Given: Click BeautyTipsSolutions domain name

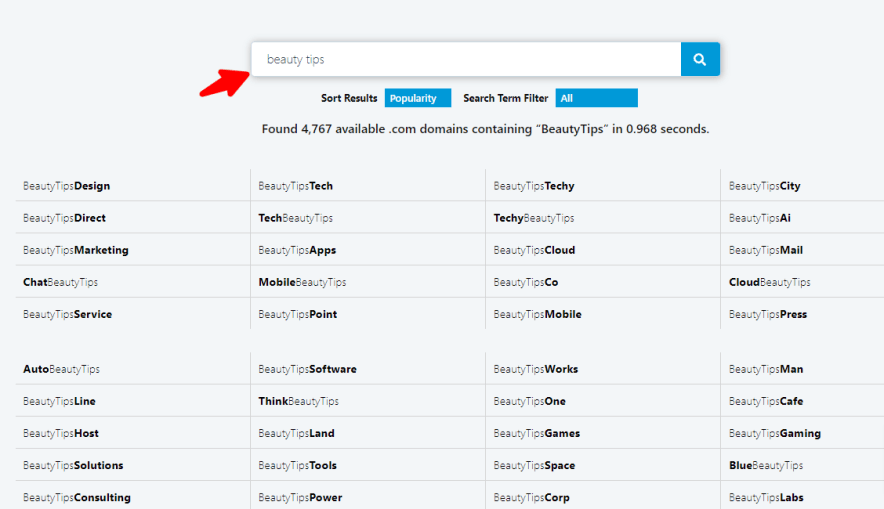Looking at the screenshot, I should pos(73,466).
